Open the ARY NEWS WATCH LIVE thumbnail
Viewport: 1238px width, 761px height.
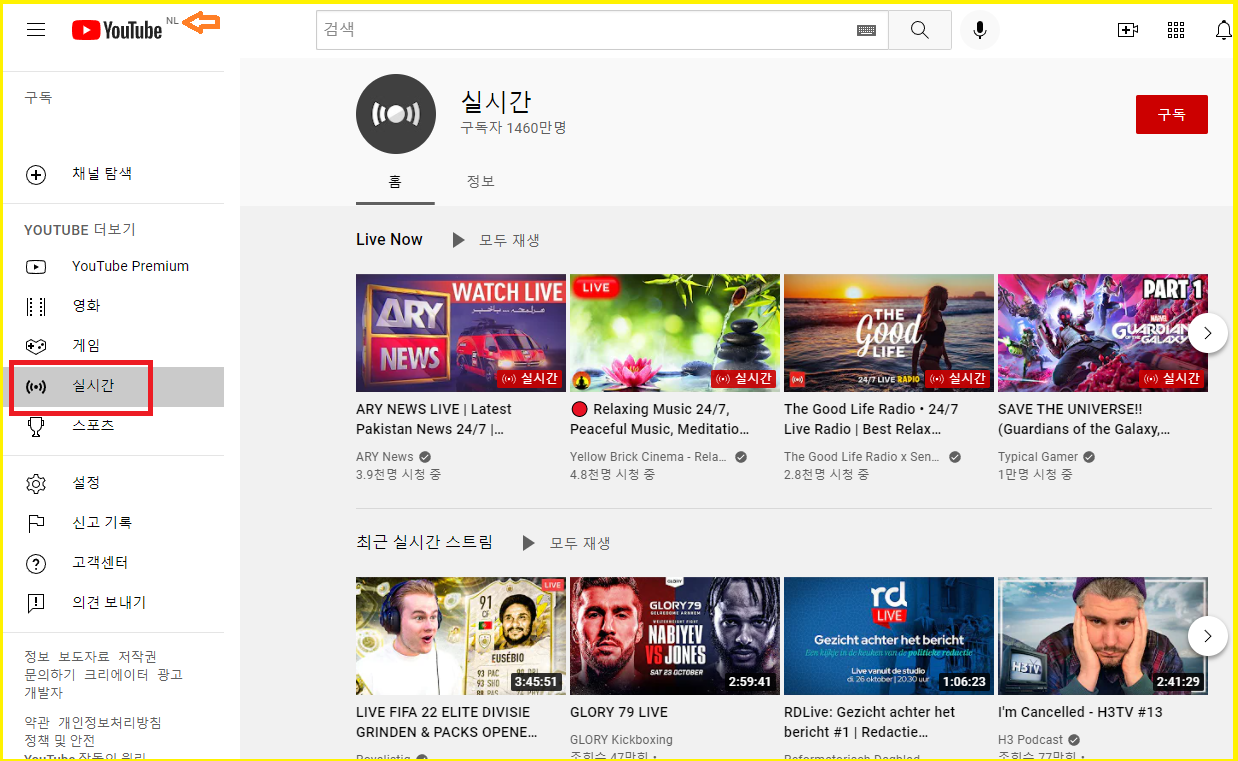click(x=461, y=333)
